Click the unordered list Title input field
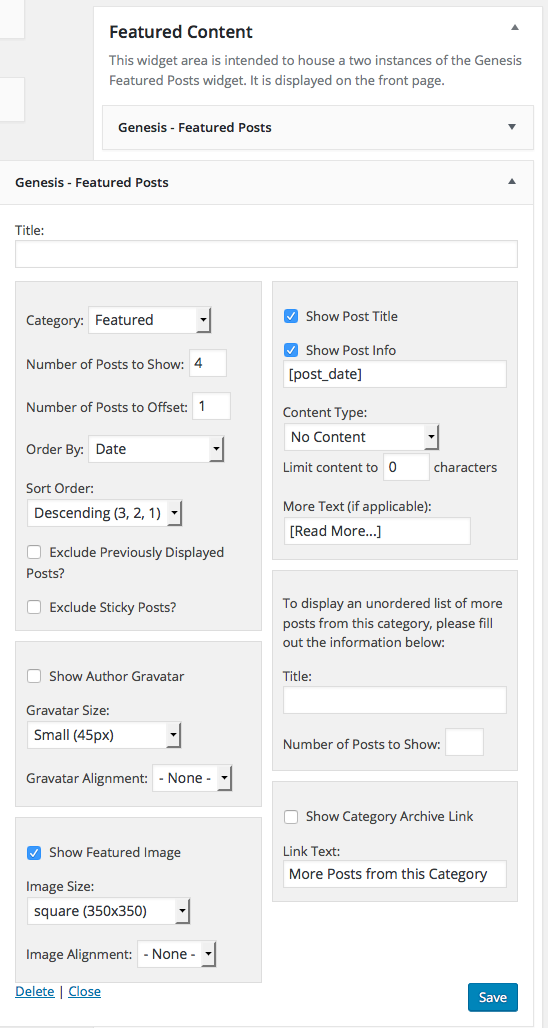The width and height of the screenshot is (548, 1028). [x=395, y=700]
